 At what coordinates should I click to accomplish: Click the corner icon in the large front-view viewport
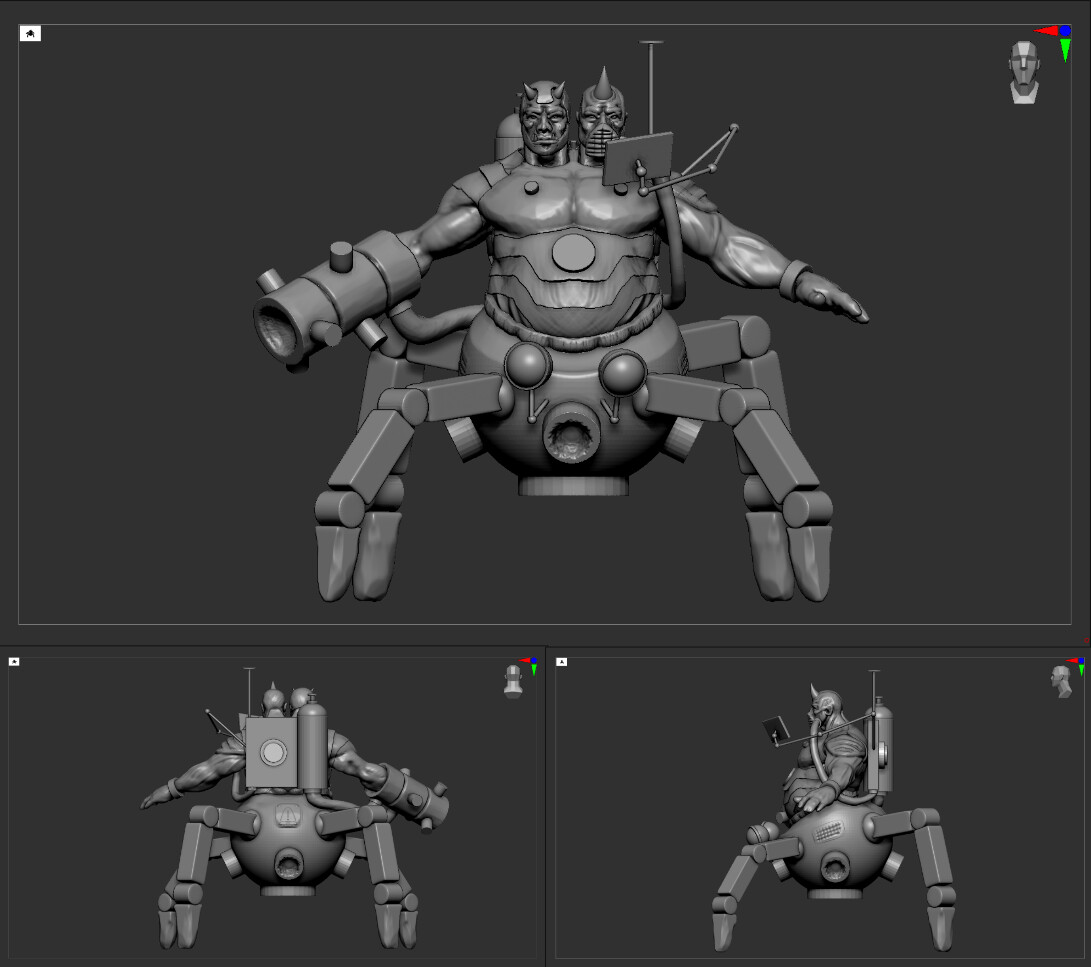click(x=31, y=34)
